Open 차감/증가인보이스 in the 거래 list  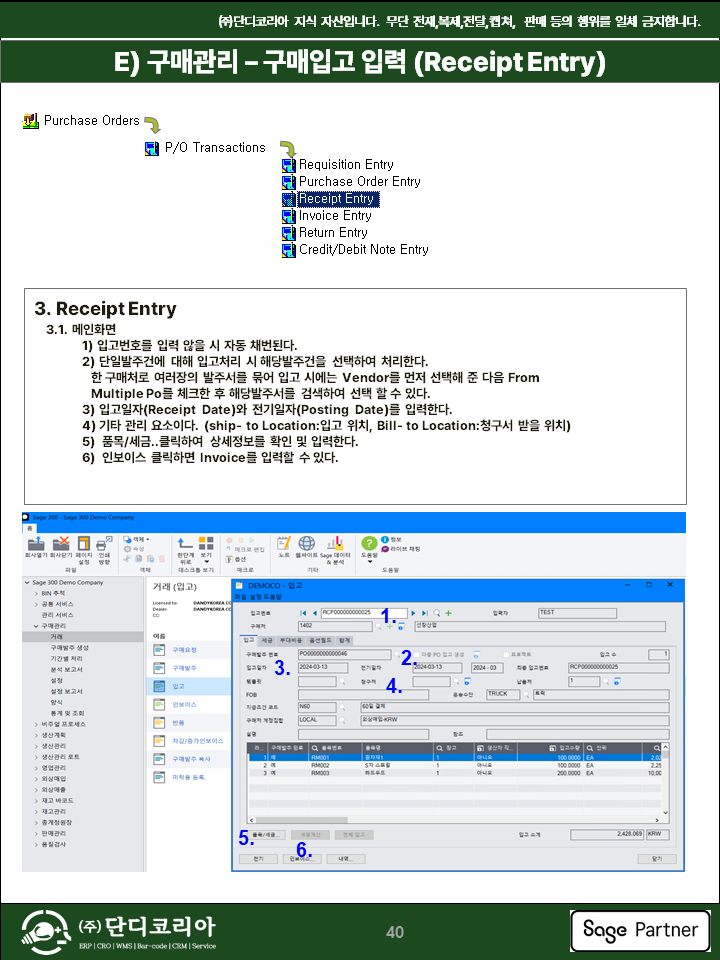click(x=197, y=741)
